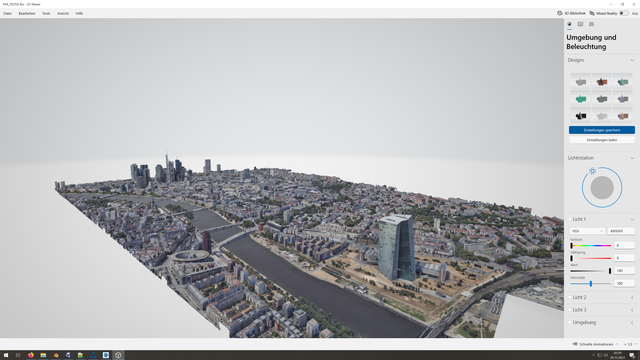Select the purple and tan design preset

tap(623, 116)
